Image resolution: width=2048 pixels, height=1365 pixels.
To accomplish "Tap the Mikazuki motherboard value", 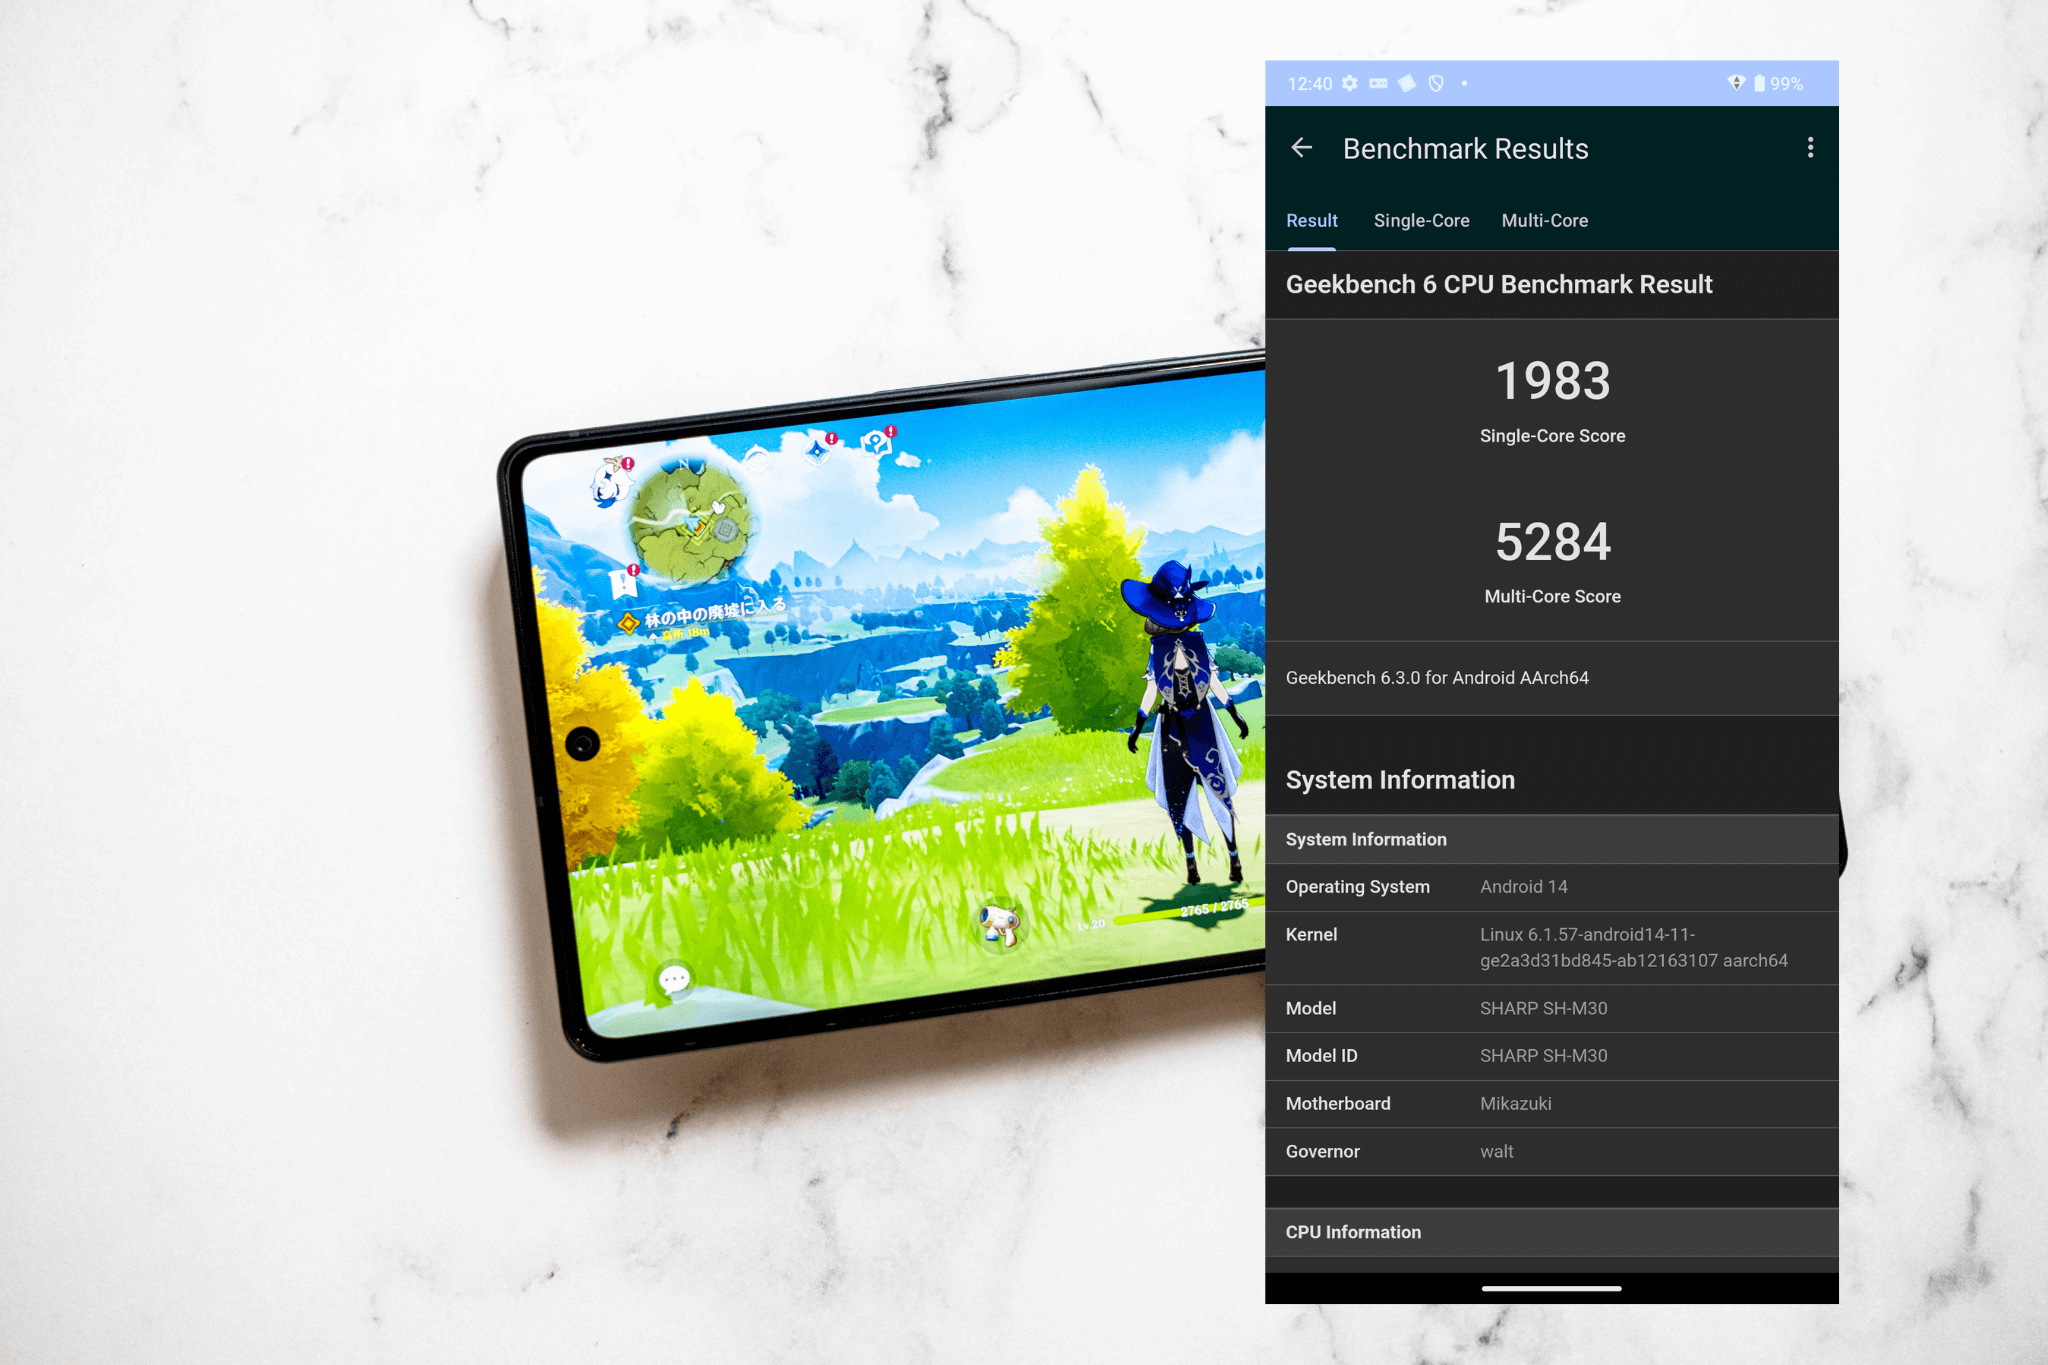I will [x=1515, y=1104].
